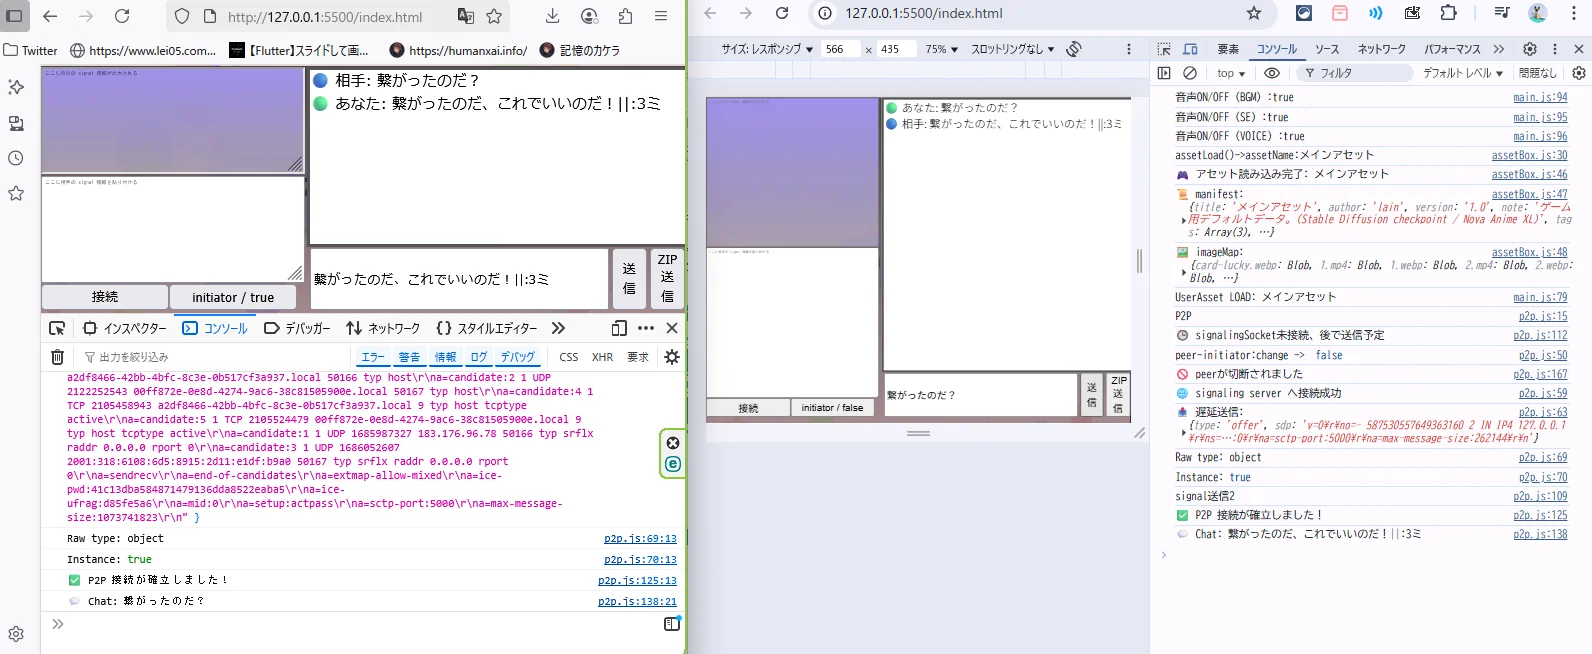Viewport: 1592px width, 654px height.
Task: Open the live expression eye icon
Action: tap(1271, 73)
